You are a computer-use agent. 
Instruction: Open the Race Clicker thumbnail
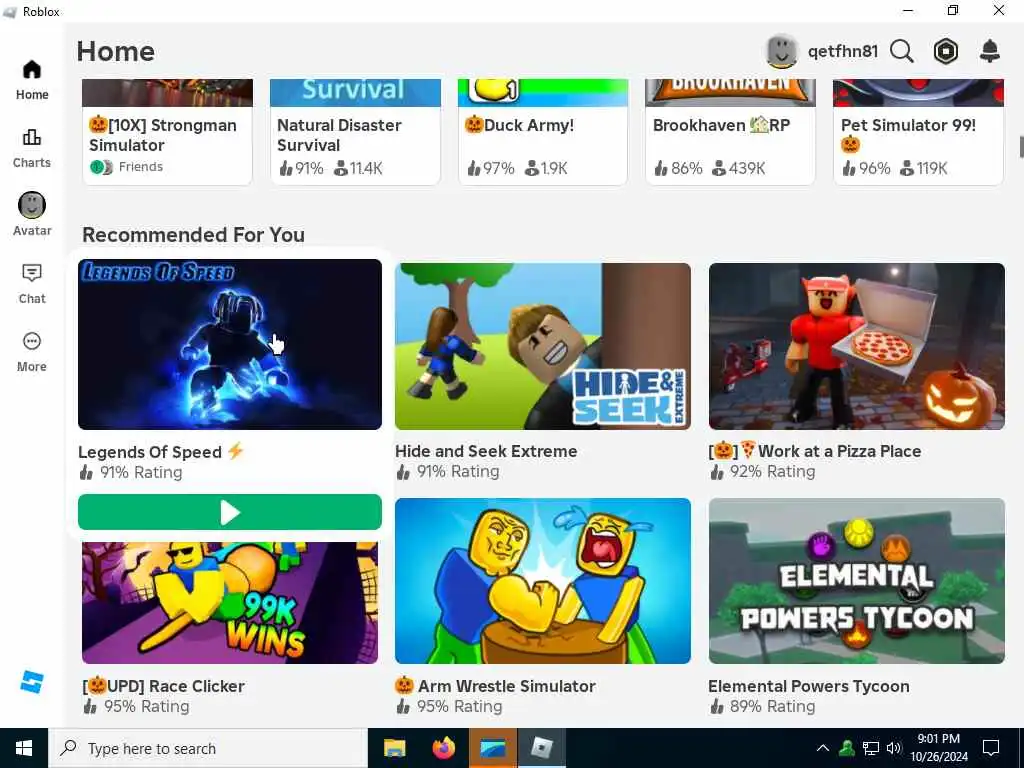[230, 602]
